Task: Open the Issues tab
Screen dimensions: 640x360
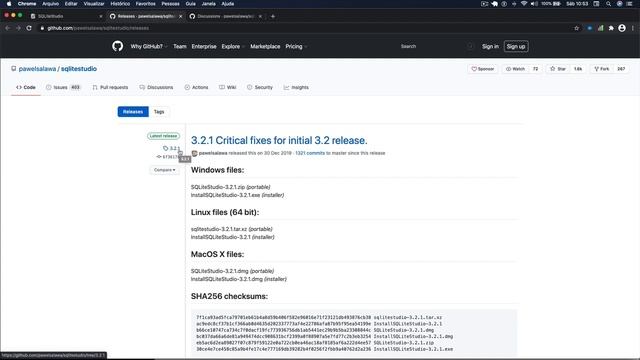Action: [63, 87]
